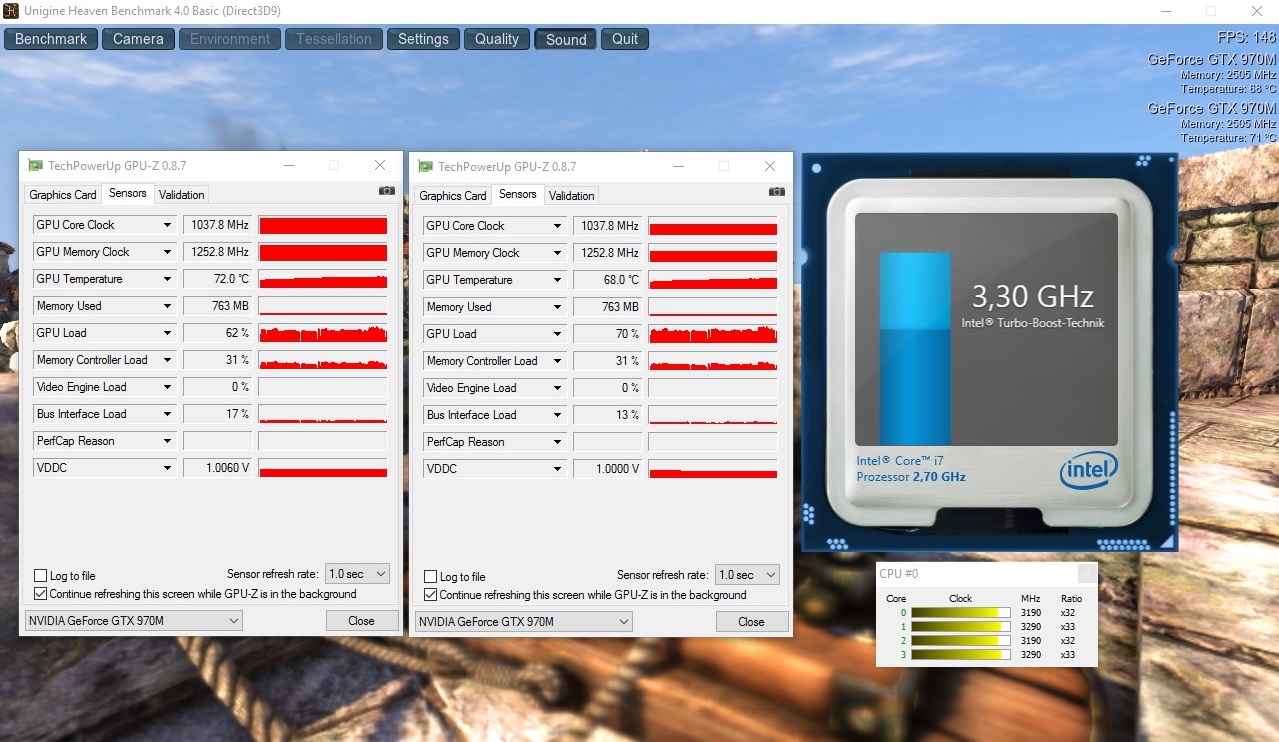Select Sensors tab in right GPU-Z window
The height and width of the screenshot is (742, 1279).
[x=517, y=194]
